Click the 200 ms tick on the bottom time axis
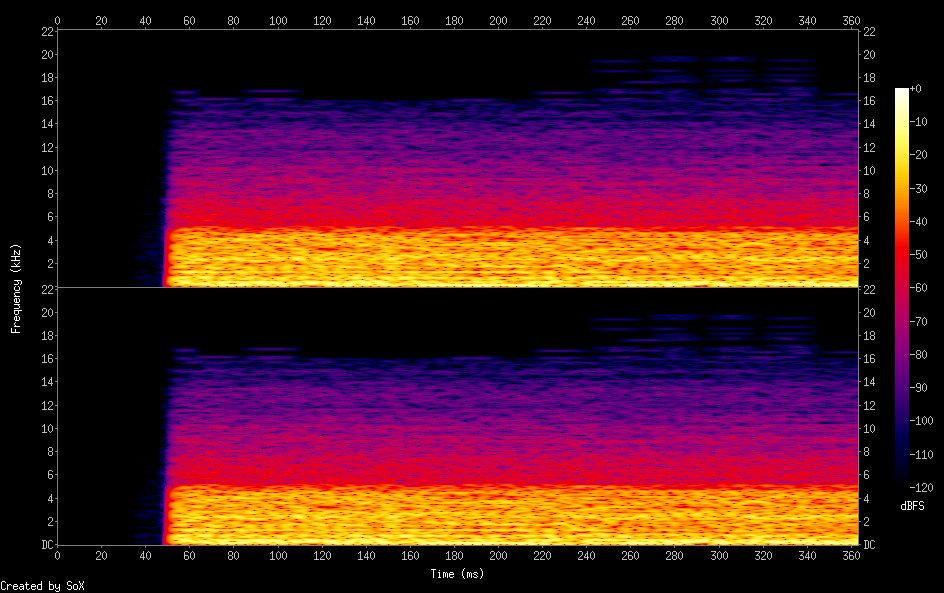Screen dimensions: 944x593 (498, 554)
